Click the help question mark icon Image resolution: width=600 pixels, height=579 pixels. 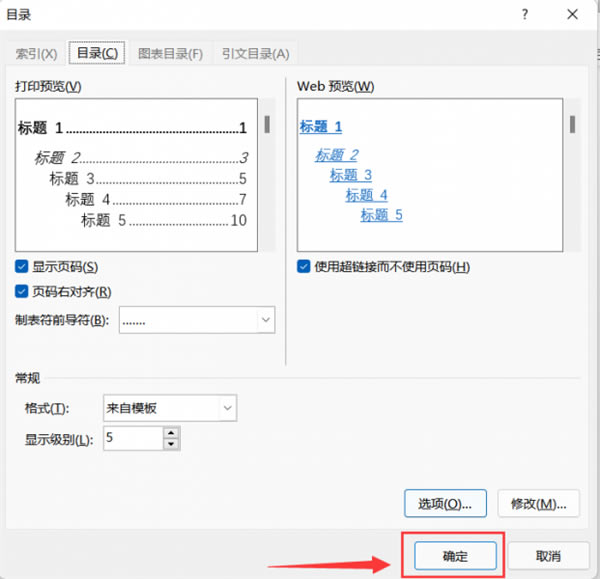click(525, 15)
